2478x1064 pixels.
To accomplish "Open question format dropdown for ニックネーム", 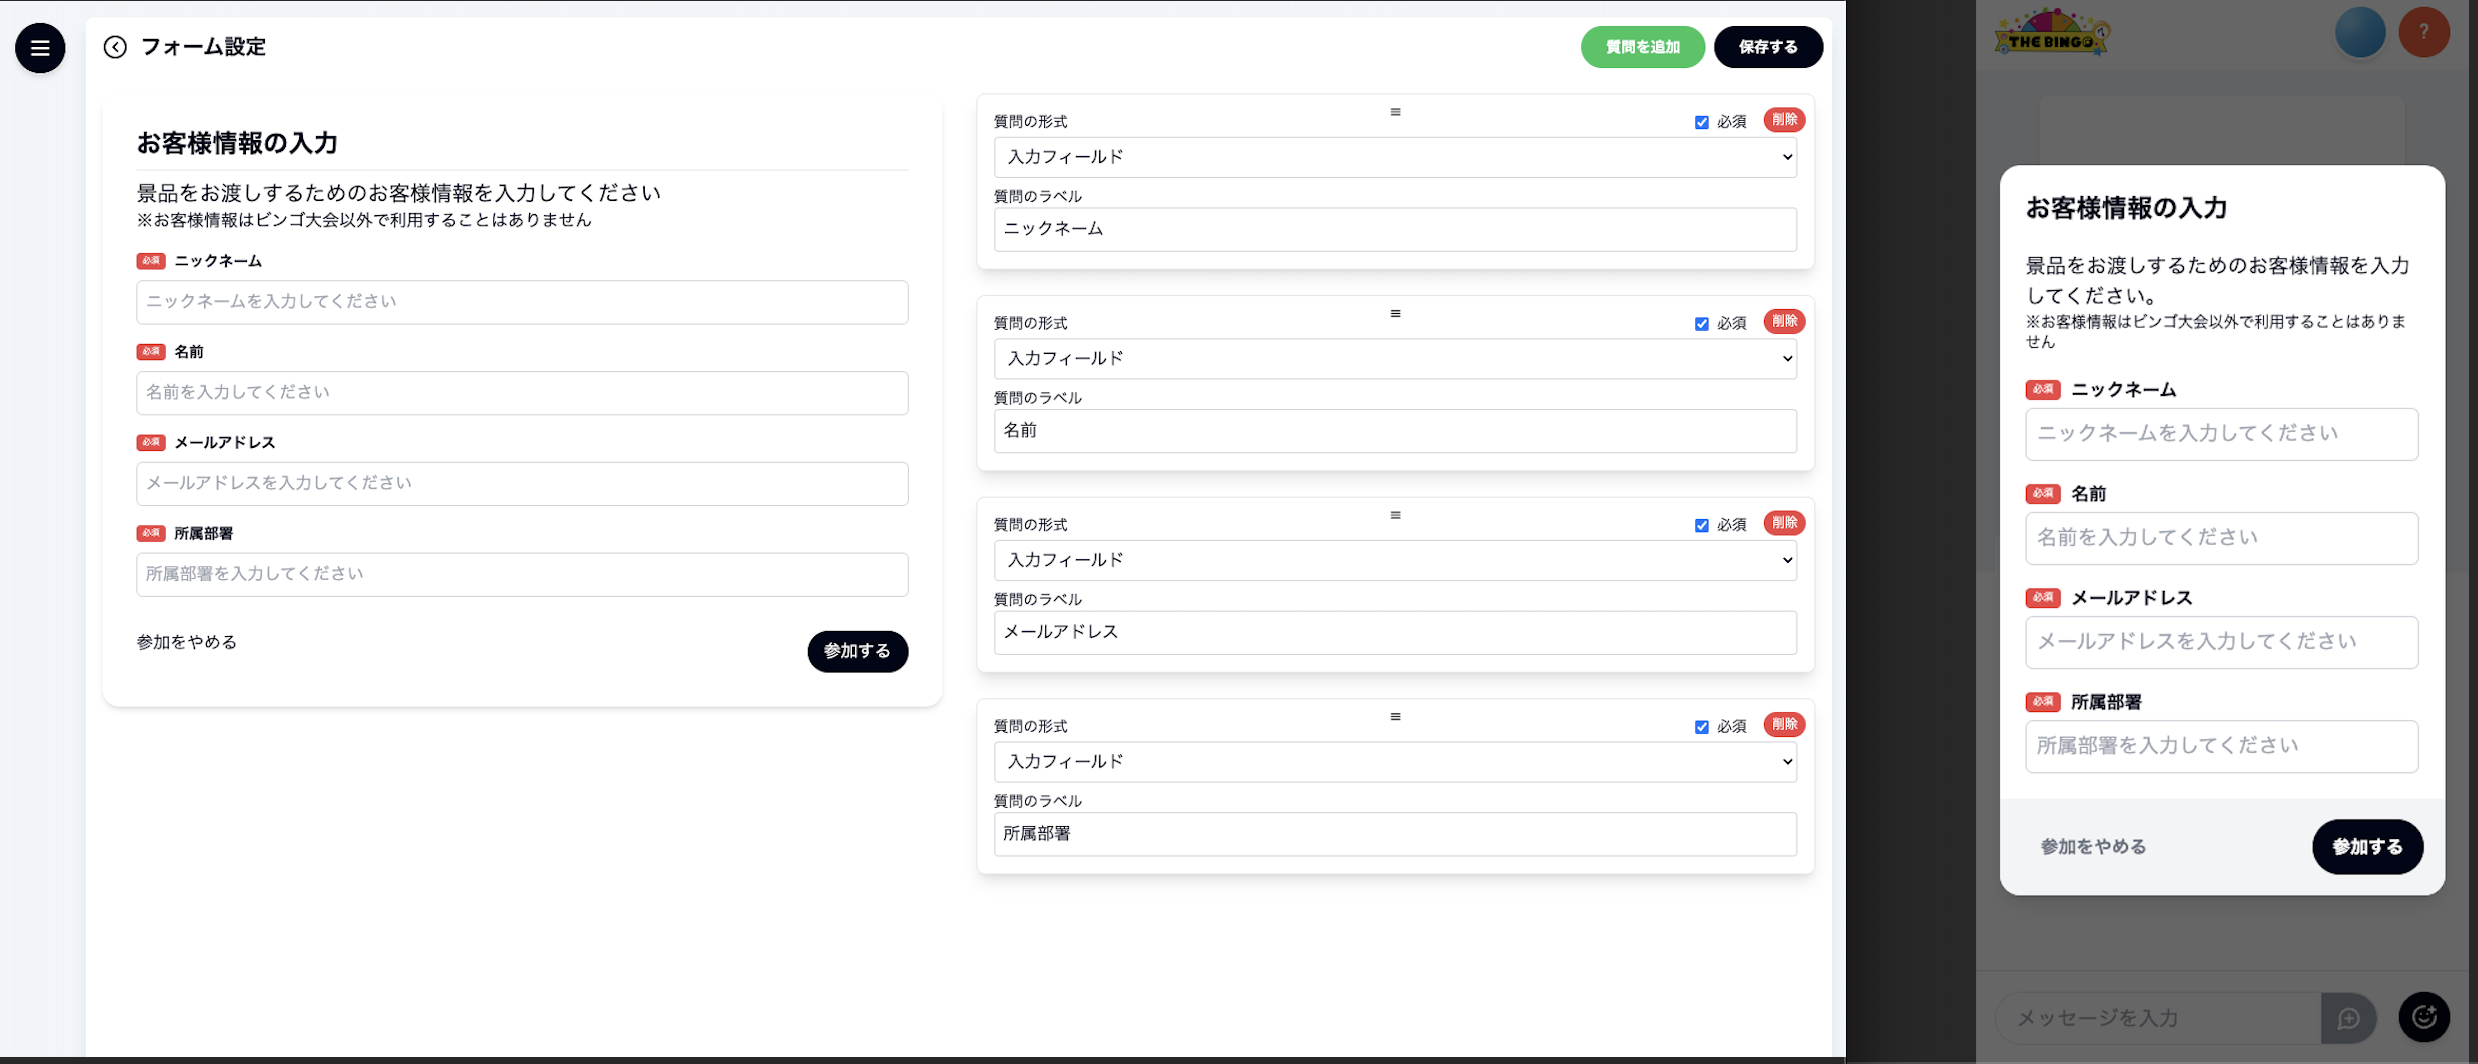I will [x=1395, y=157].
